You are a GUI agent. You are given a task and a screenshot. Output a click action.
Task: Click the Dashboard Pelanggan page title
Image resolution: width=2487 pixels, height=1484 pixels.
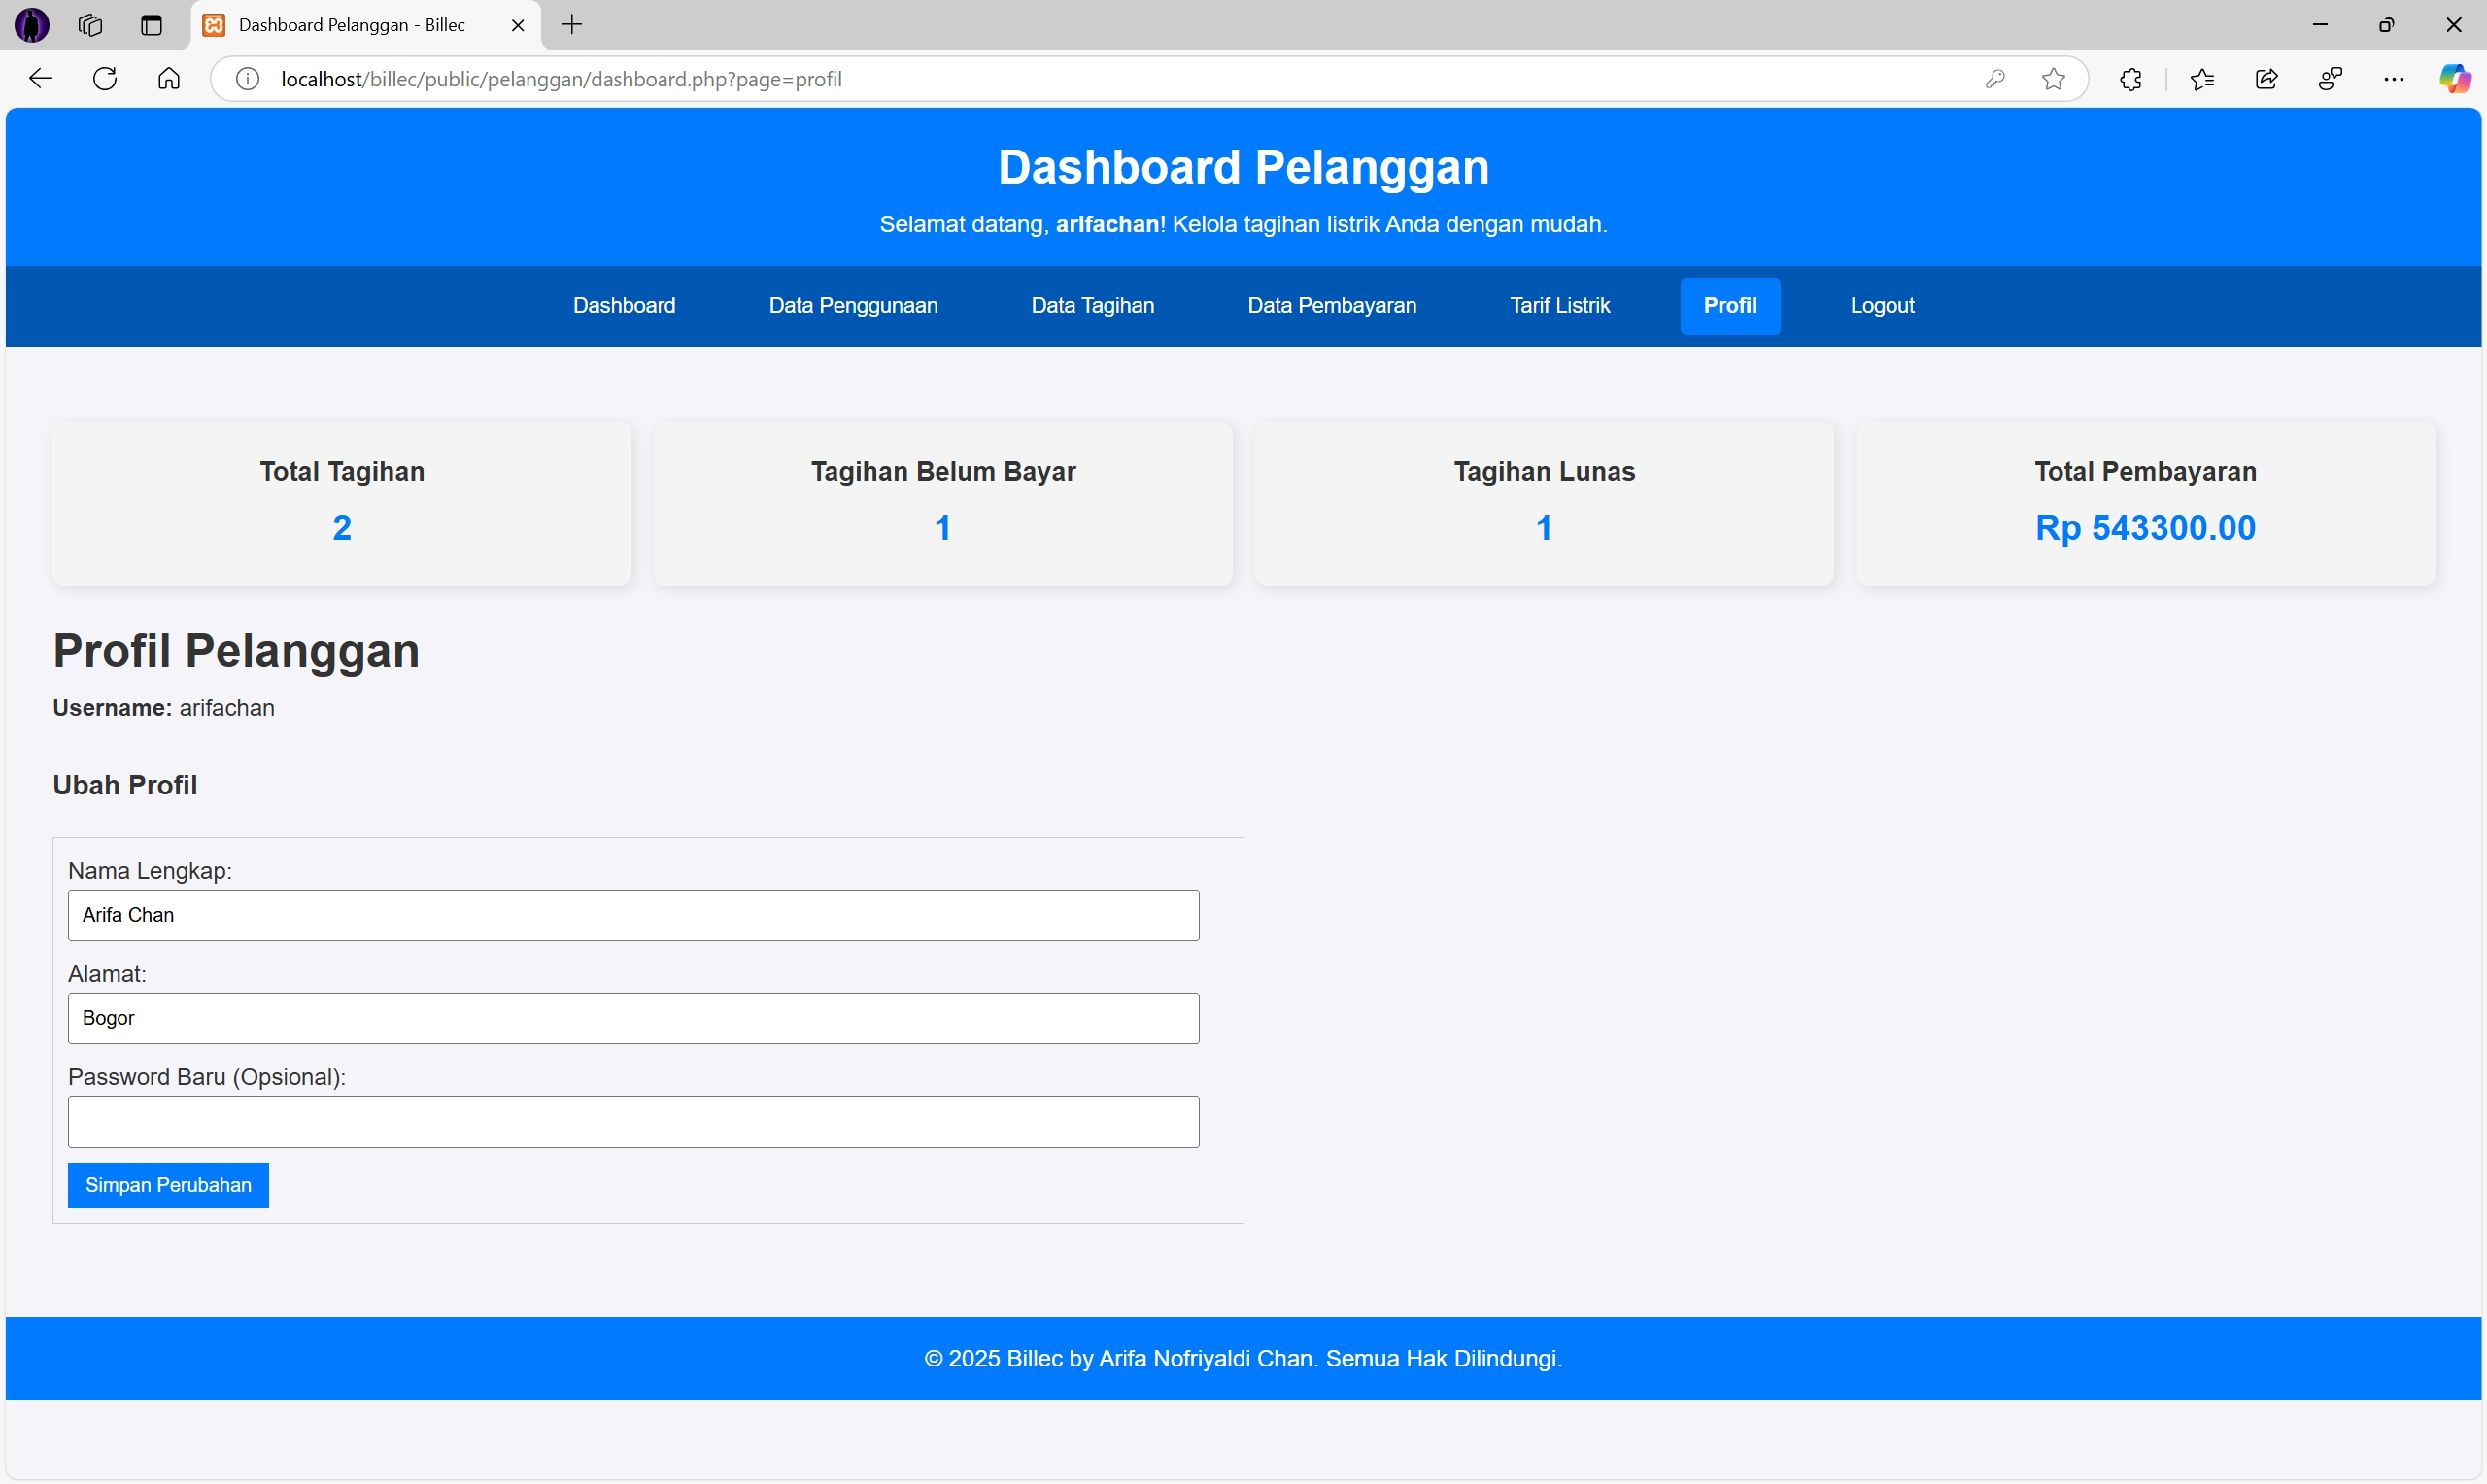1243,167
